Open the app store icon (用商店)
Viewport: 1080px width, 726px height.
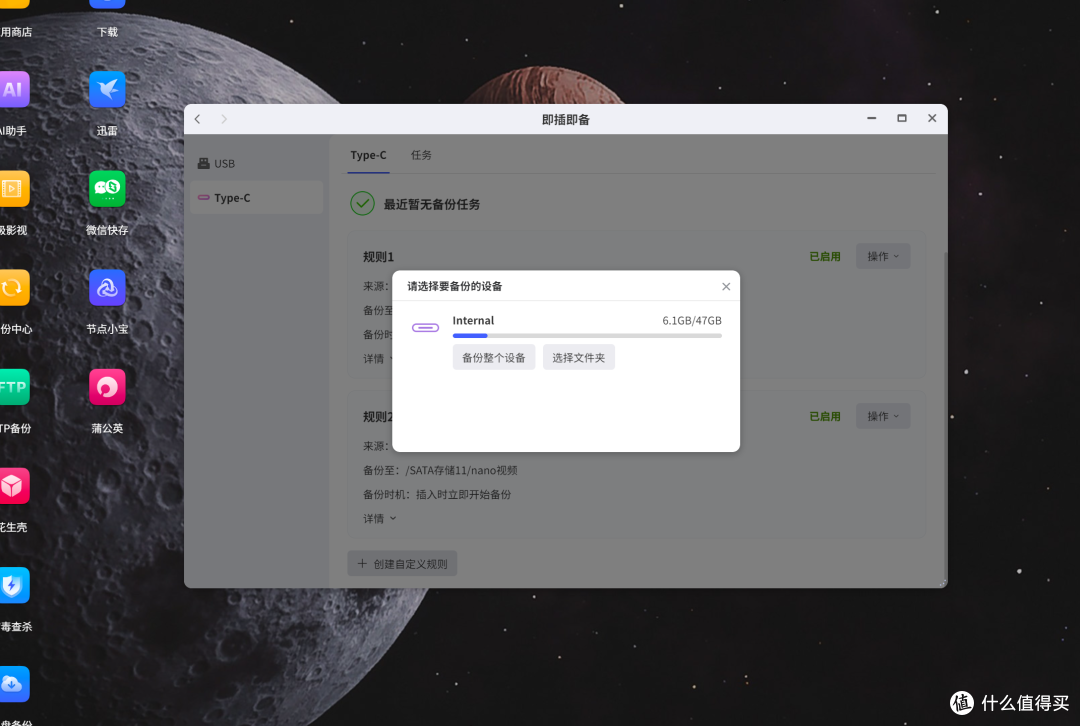14,4
